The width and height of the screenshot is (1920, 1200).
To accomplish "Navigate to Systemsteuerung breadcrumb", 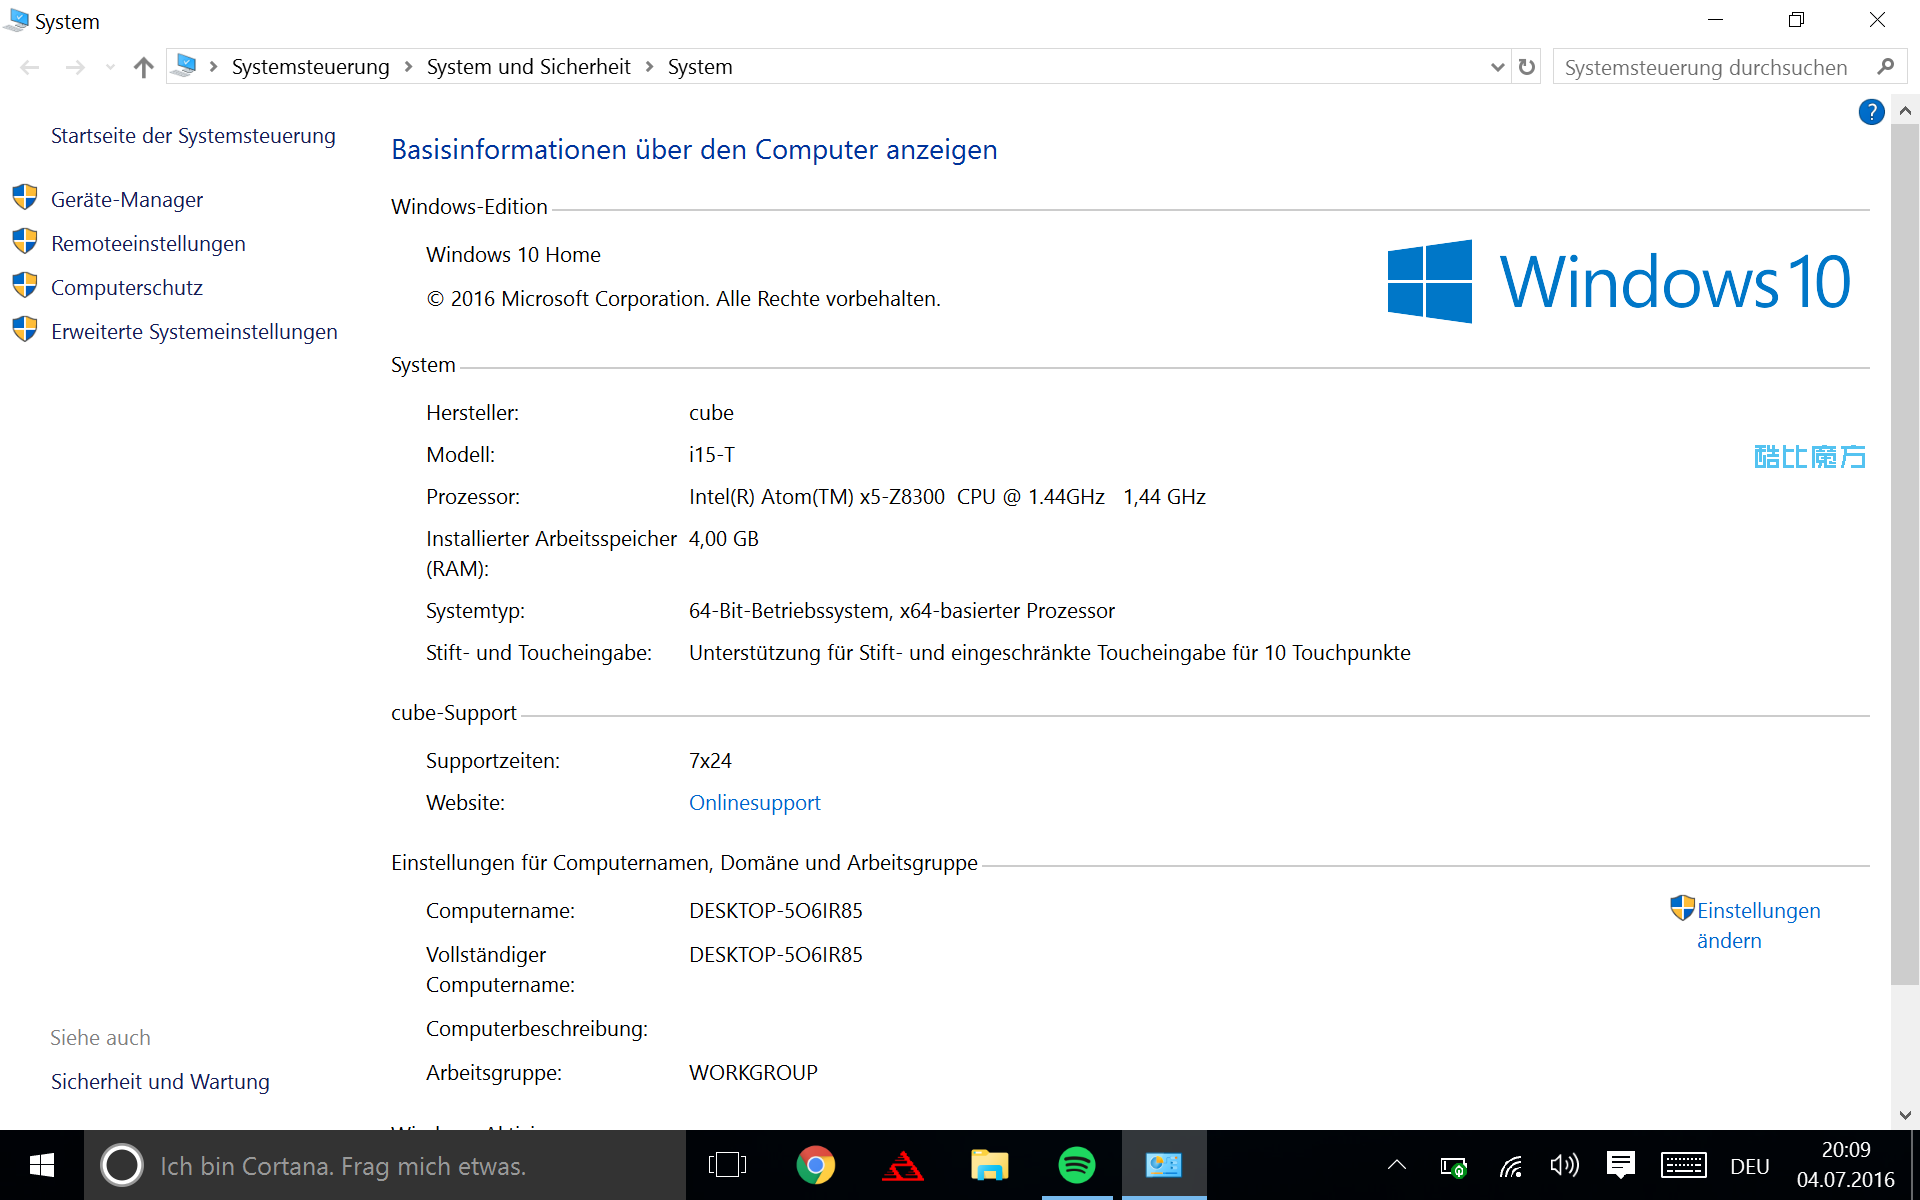I will [310, 67].
